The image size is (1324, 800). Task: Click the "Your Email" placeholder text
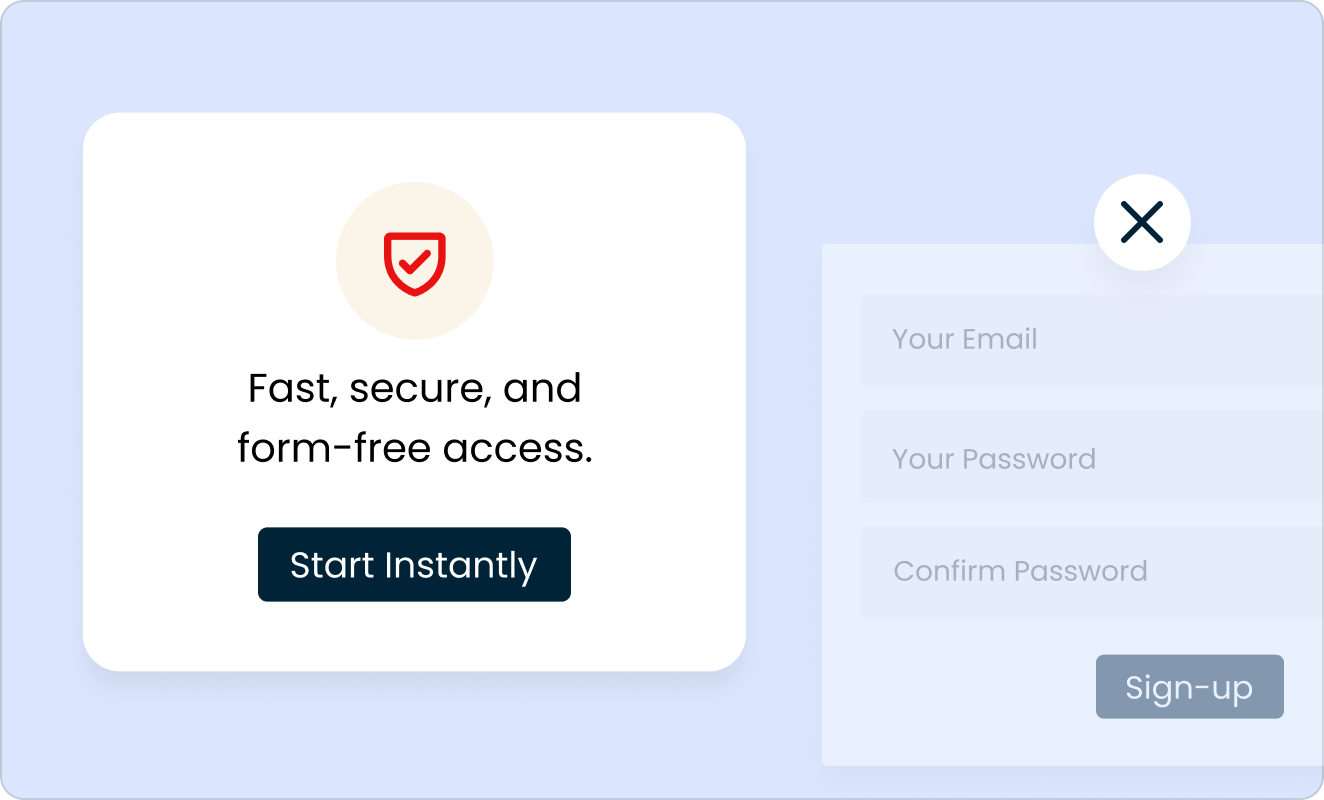964,339
